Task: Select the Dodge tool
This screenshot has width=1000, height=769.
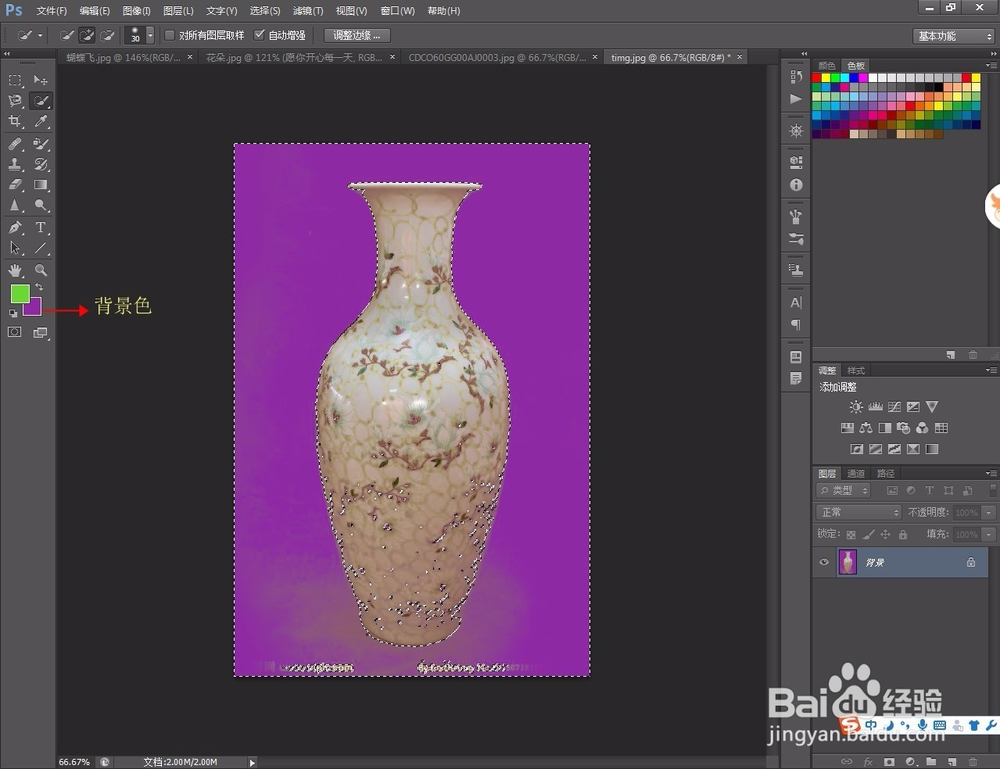Action: click(x=41, y=205)
